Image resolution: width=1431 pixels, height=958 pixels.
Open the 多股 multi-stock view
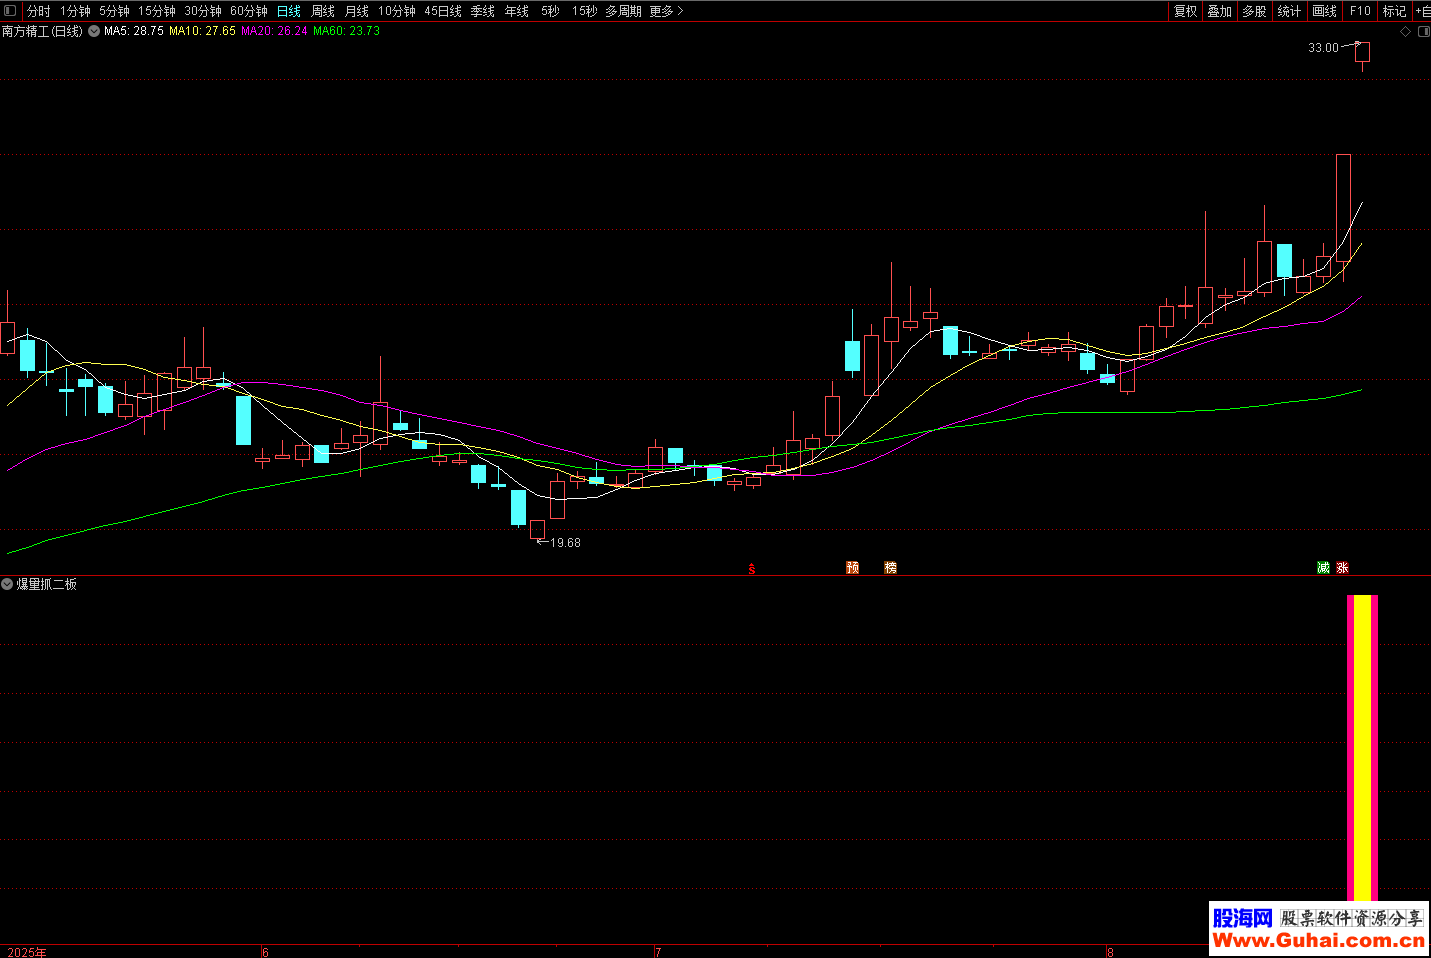[x=1255, y=11]
